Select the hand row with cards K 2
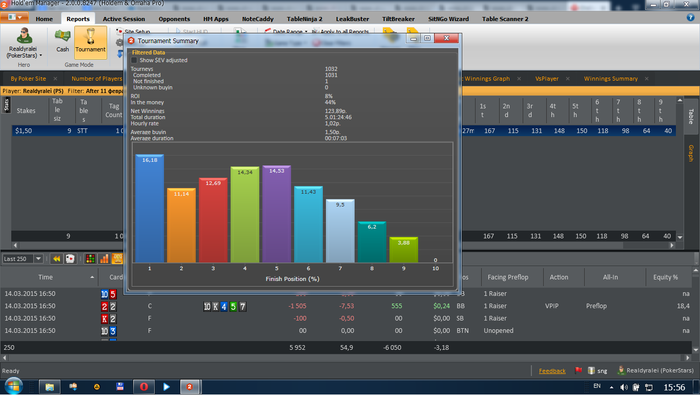 (x=346, y=318)
